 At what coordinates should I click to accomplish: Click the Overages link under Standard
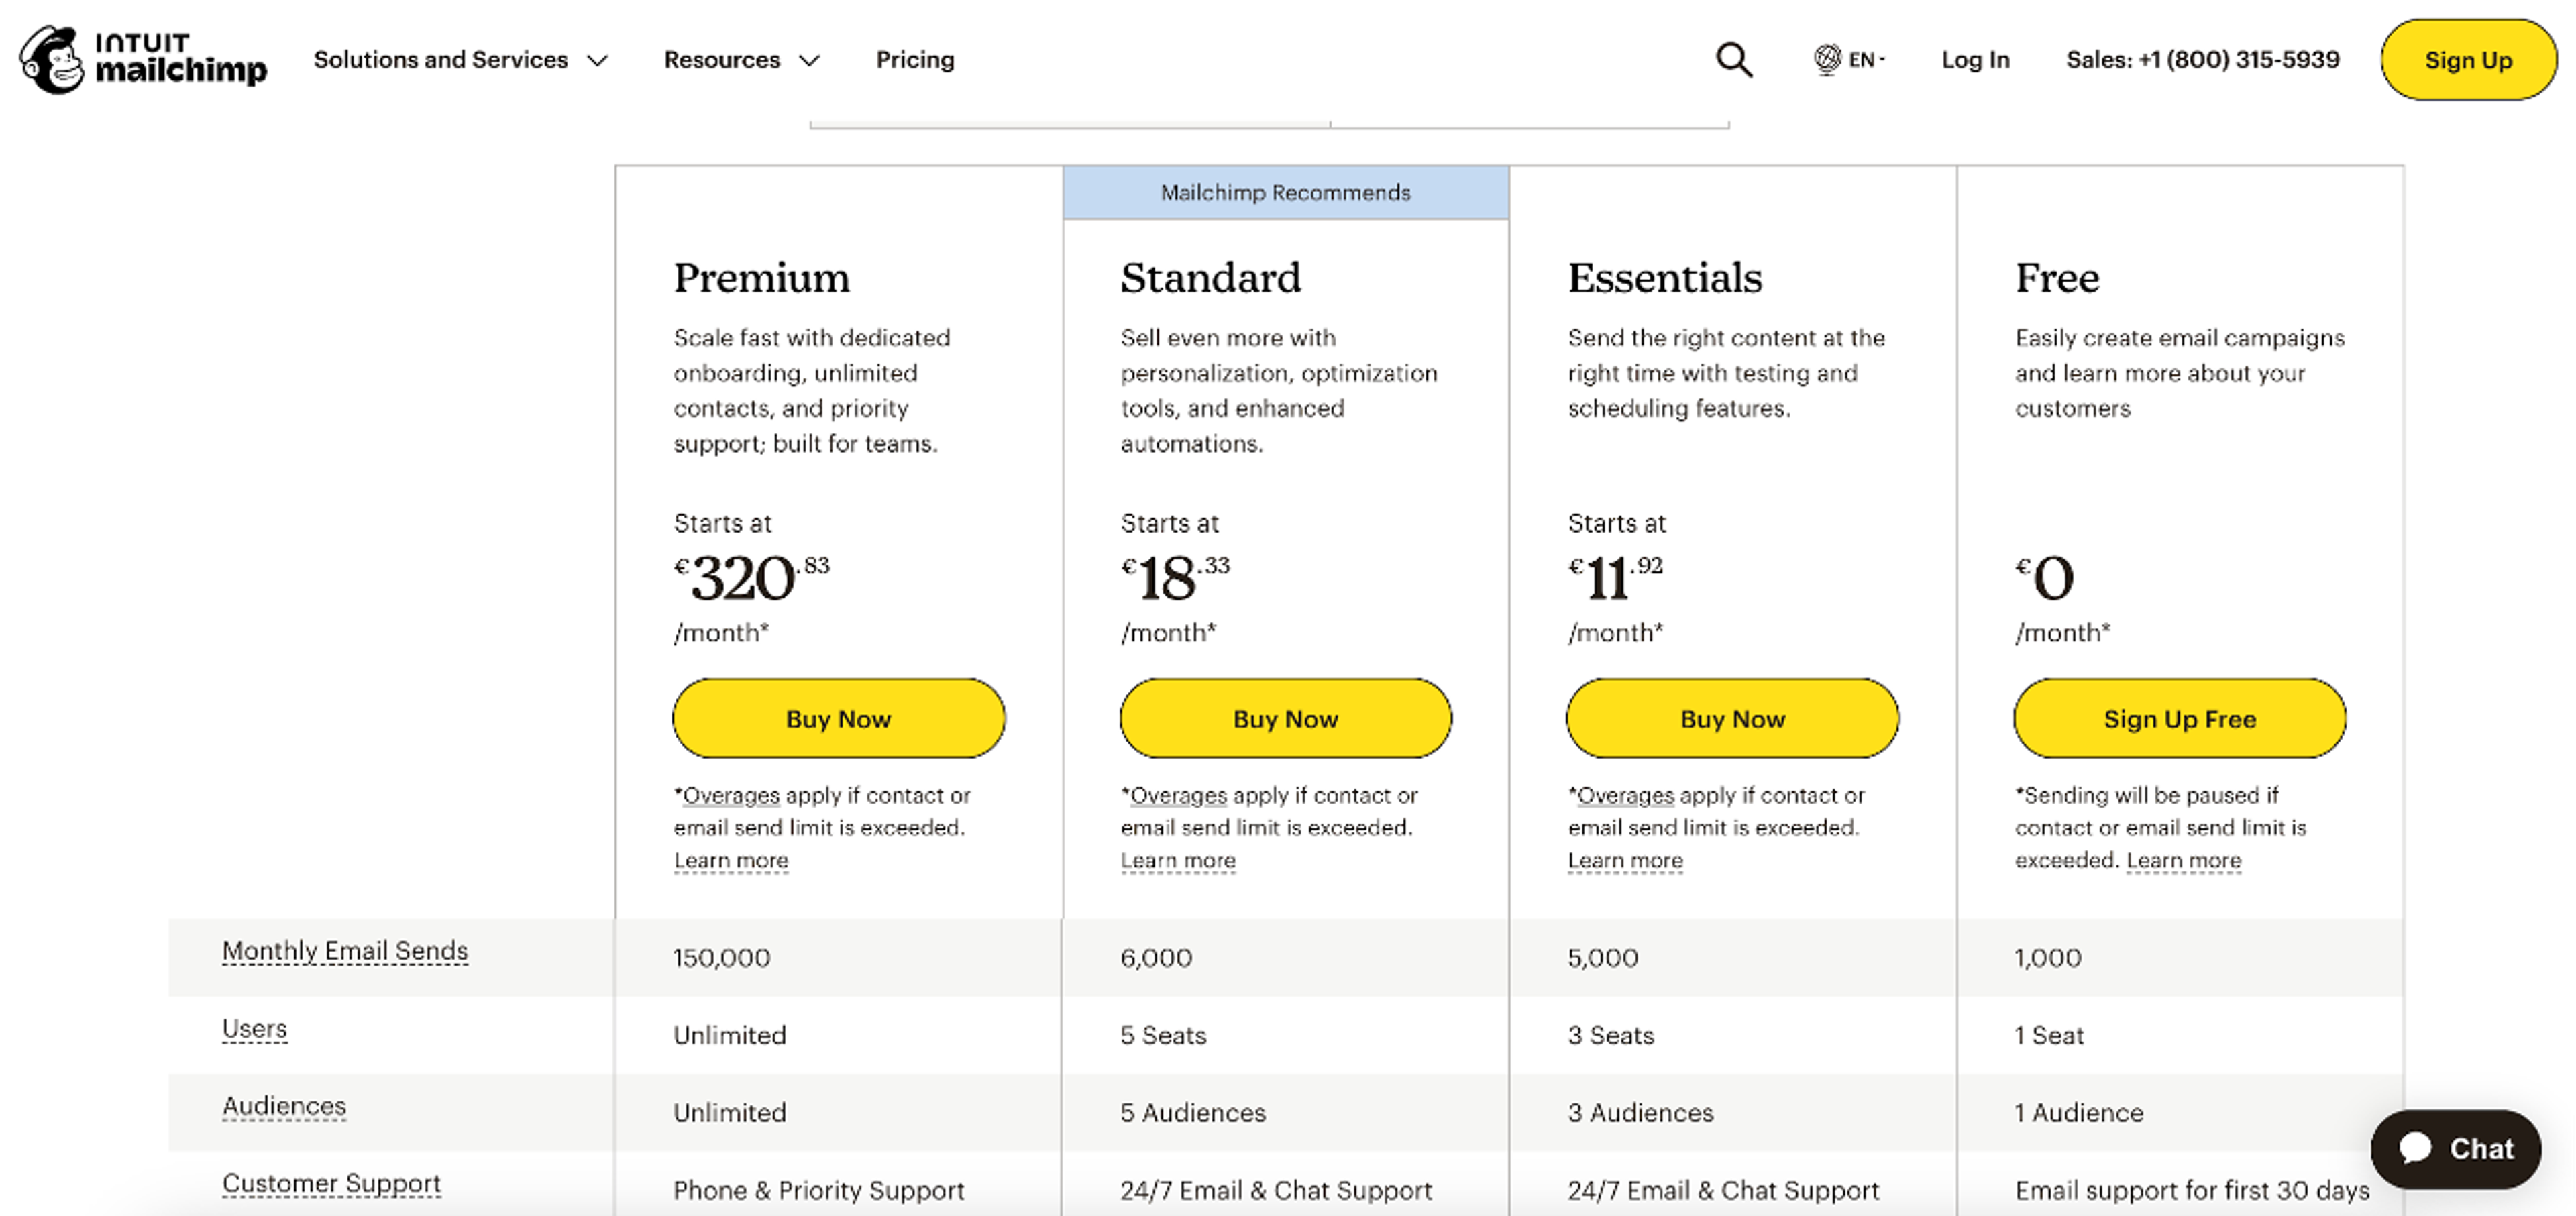(x=1178, y=795)
